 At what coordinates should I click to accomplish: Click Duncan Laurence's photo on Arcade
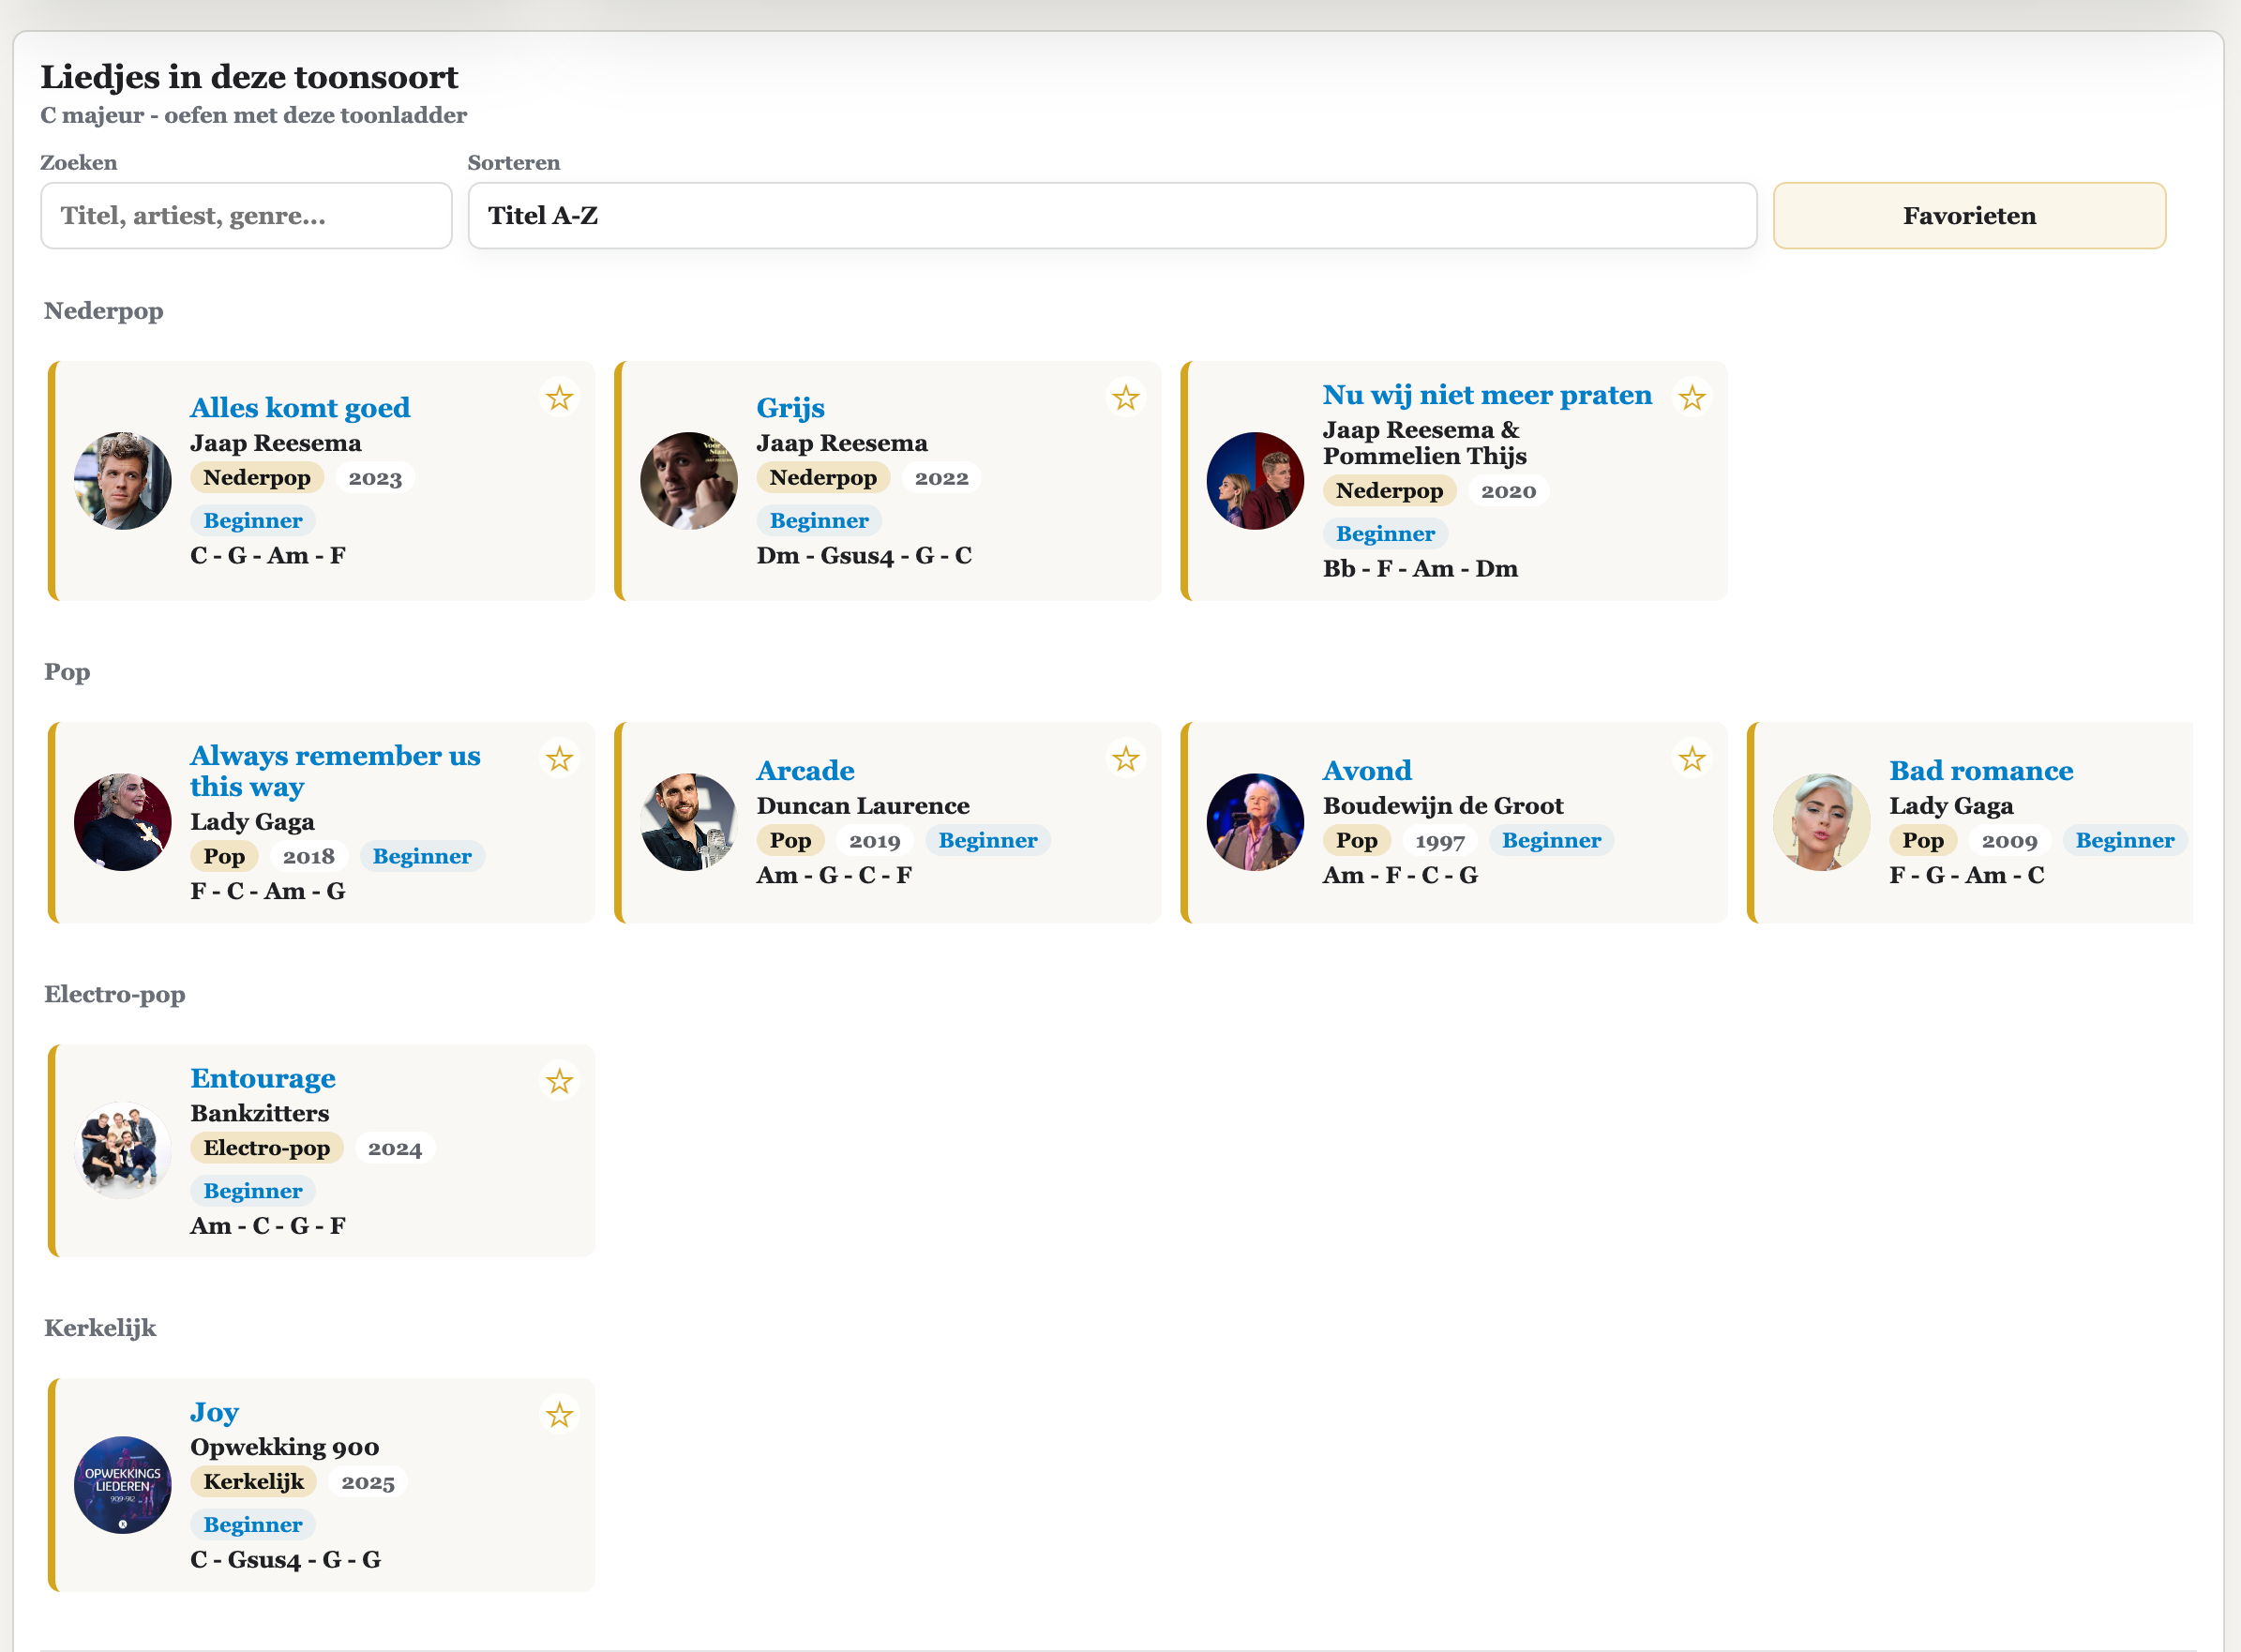pos(689,822)
